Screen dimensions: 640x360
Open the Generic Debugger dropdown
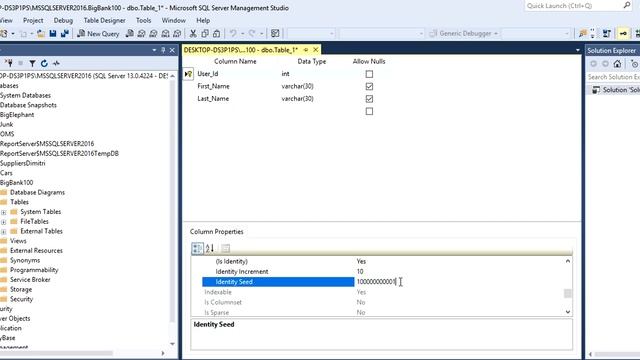[x=496, y=33]
